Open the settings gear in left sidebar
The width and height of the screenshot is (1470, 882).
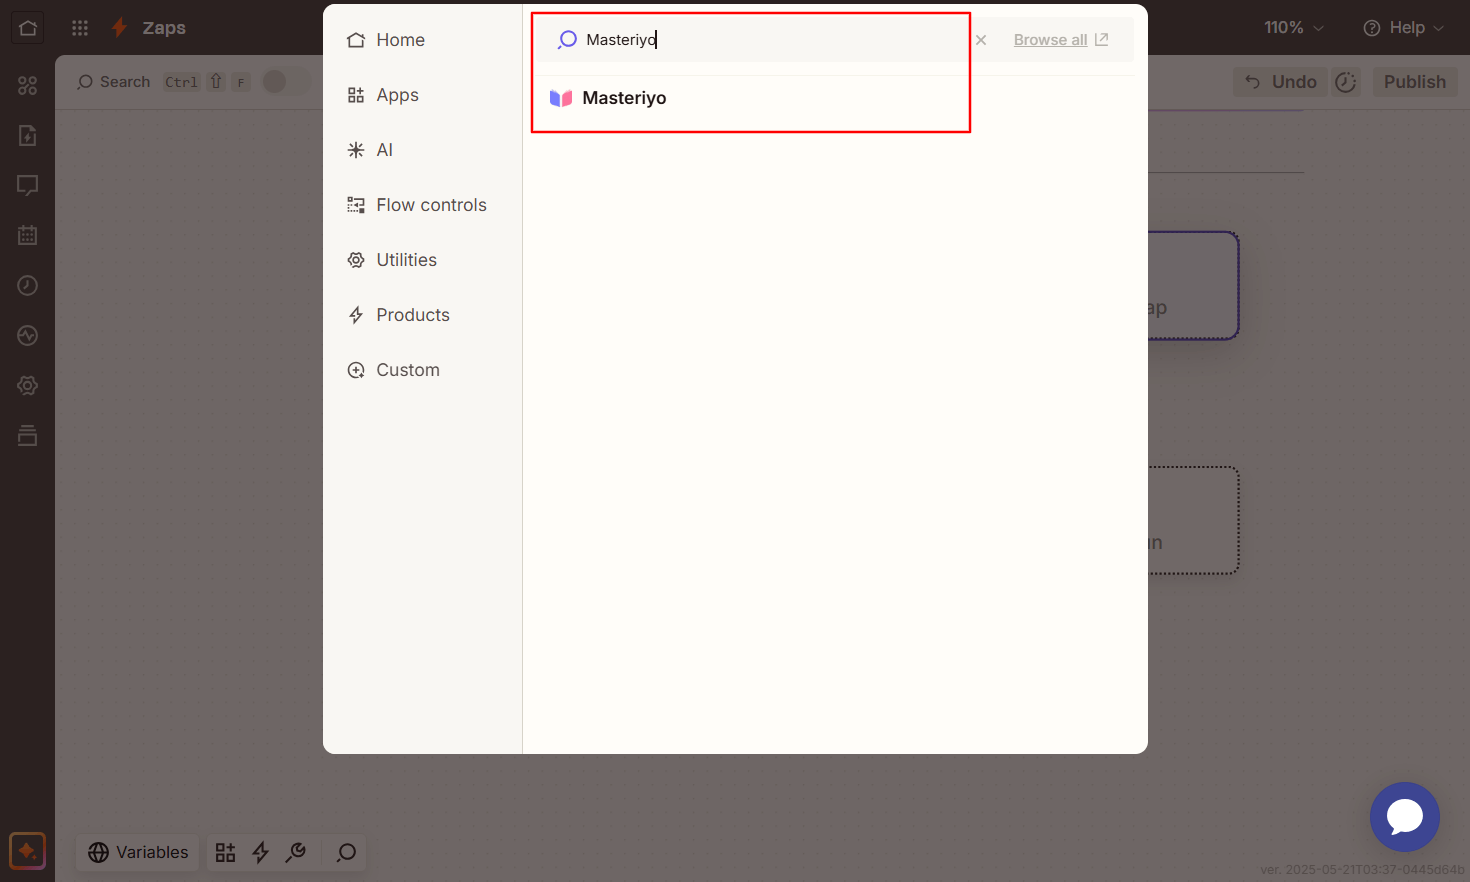[x=28, y=386]
